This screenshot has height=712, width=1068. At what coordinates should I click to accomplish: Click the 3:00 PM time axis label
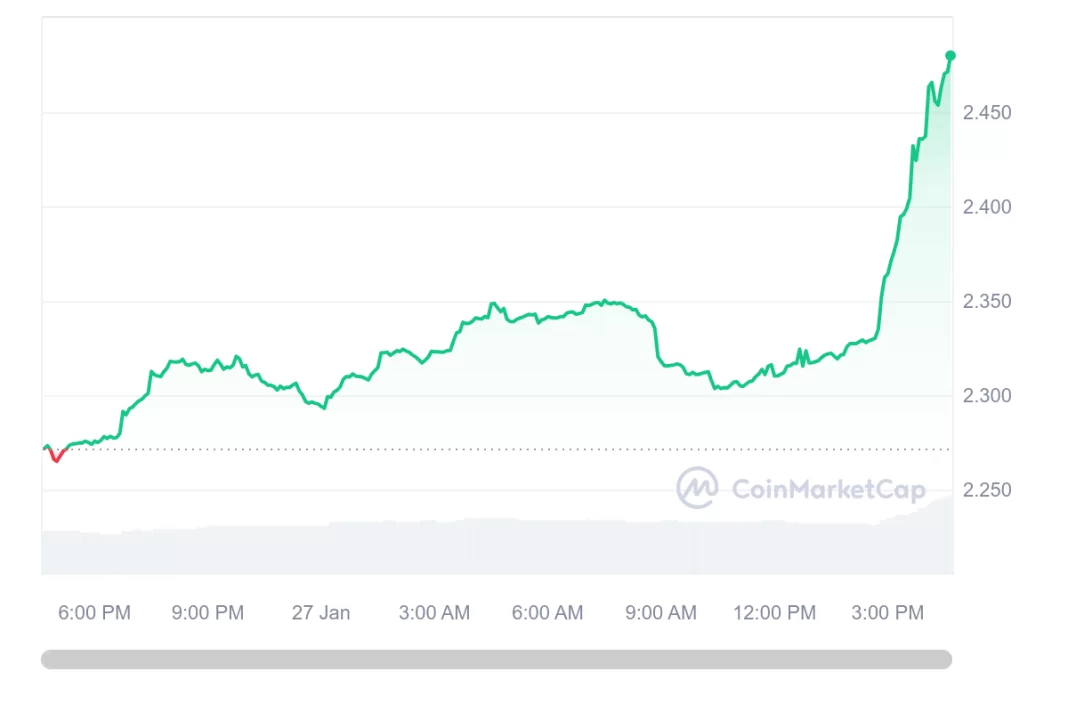point(888,613)
